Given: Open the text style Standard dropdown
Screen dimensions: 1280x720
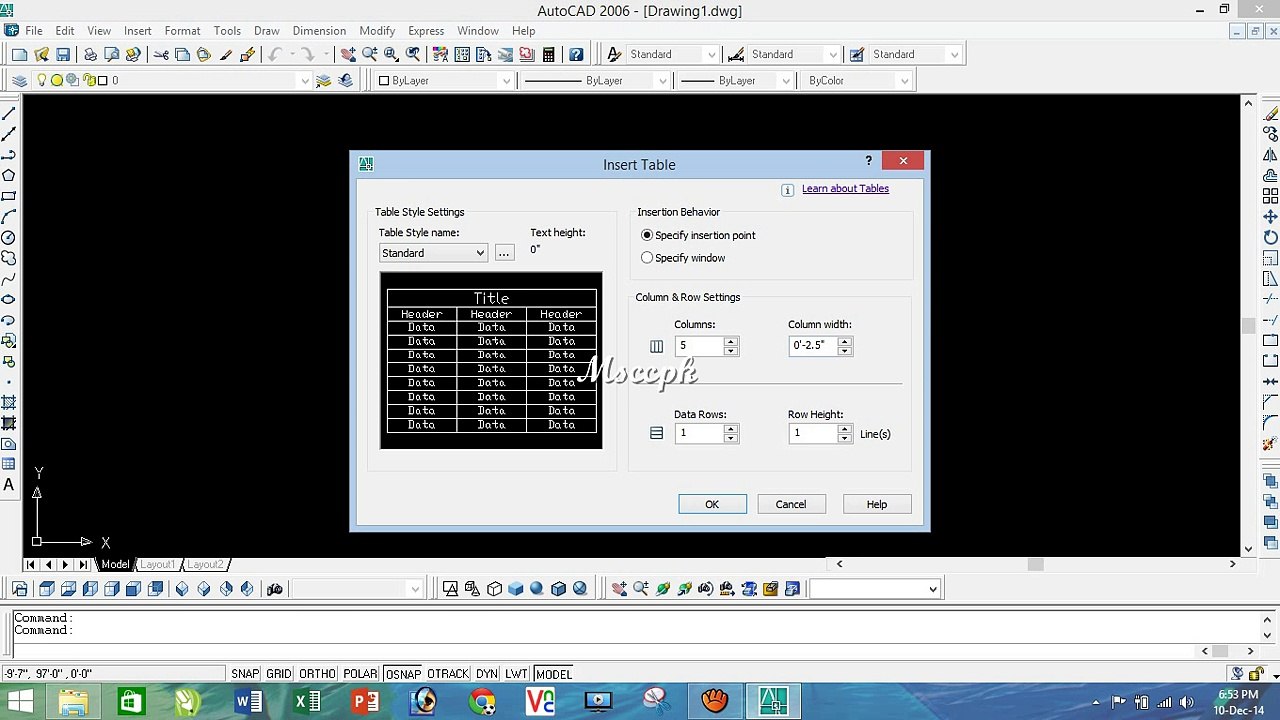Looking at the screenshot, I should click(711, 55).
